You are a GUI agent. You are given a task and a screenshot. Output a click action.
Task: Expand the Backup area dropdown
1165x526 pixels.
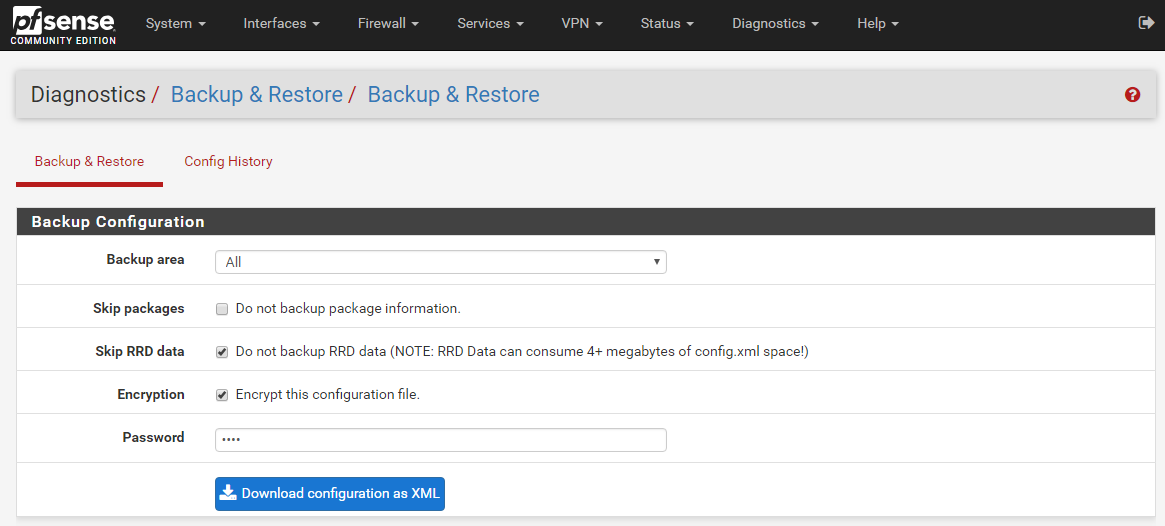coord(440,262)
